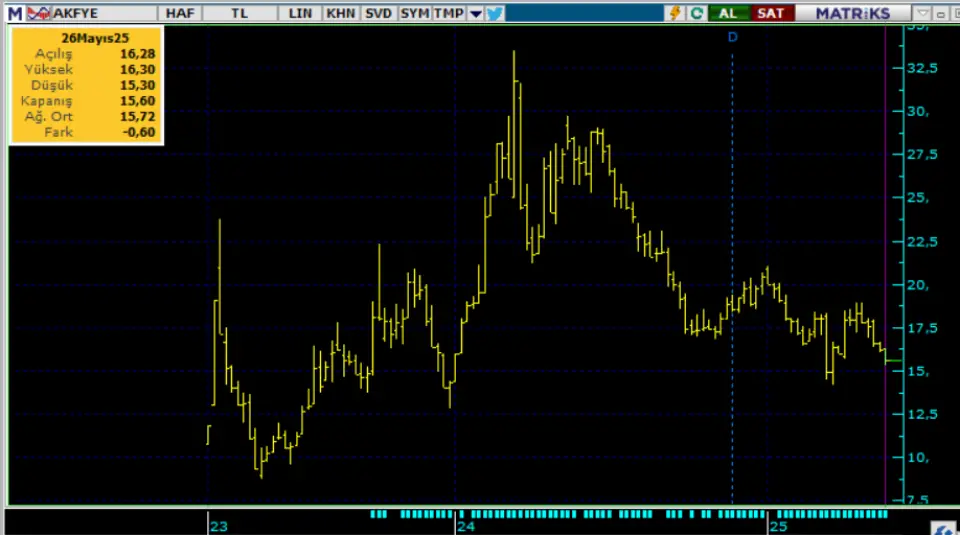Open the chart type icon beside AKFYE
Viewport: 960px width, 535px height.
[39, 13]
